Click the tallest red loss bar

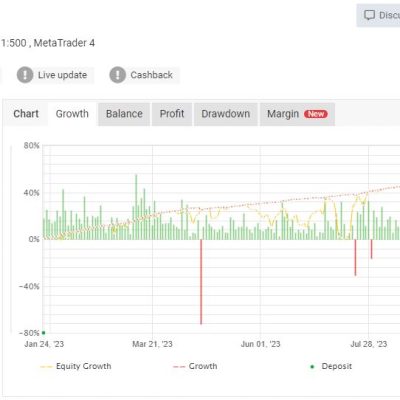(x=201, y=282)
